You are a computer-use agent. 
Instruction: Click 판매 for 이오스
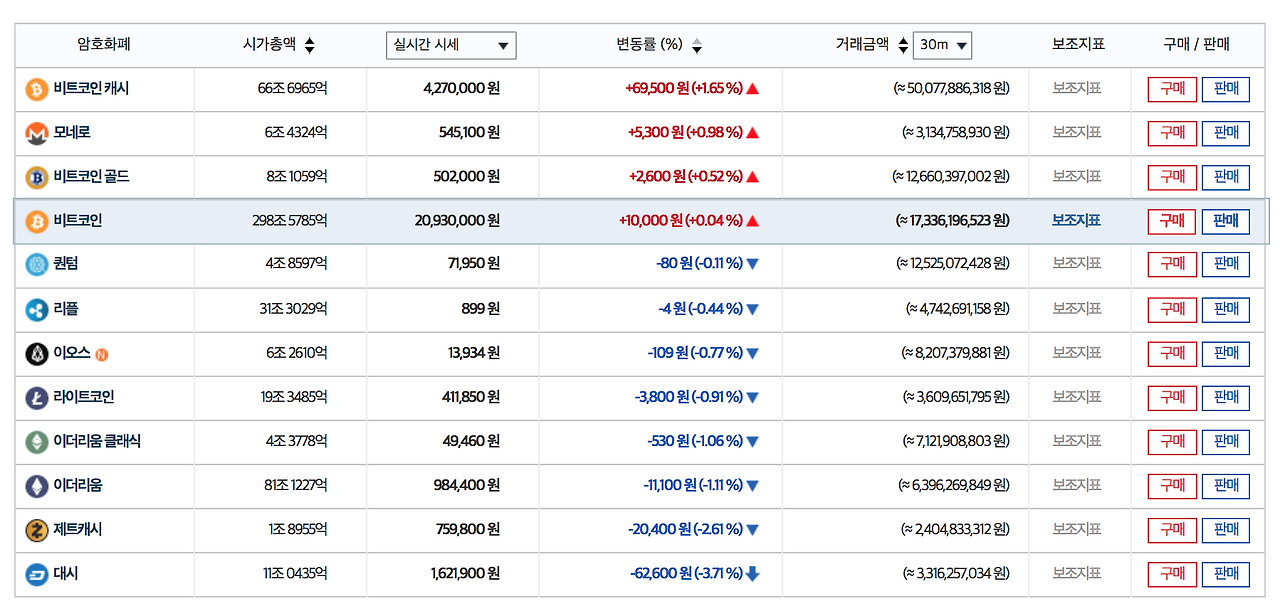(1226, 353)
